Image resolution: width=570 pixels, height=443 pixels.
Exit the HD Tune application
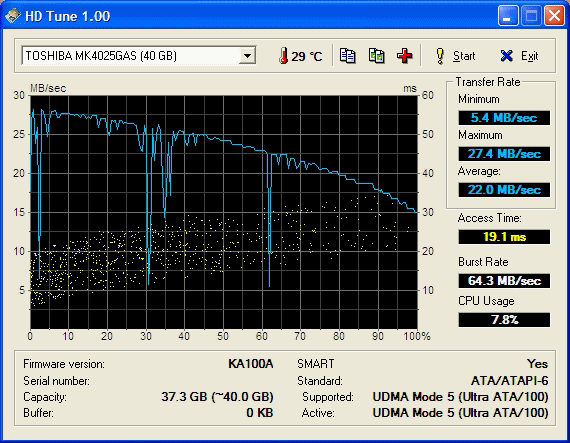pos(519,56)
